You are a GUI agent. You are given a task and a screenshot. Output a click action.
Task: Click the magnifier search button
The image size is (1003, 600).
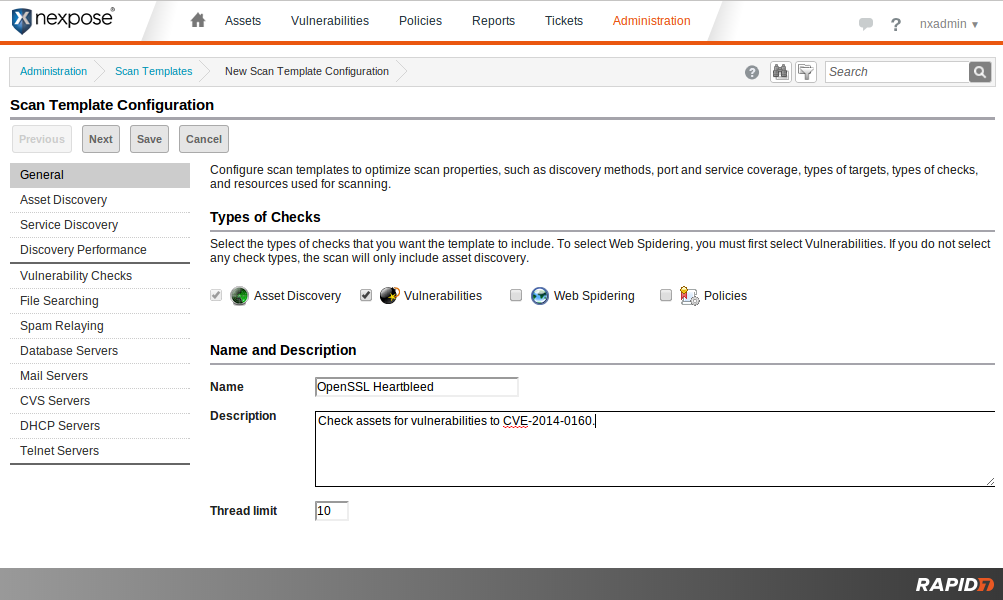(x=980, y=72)
